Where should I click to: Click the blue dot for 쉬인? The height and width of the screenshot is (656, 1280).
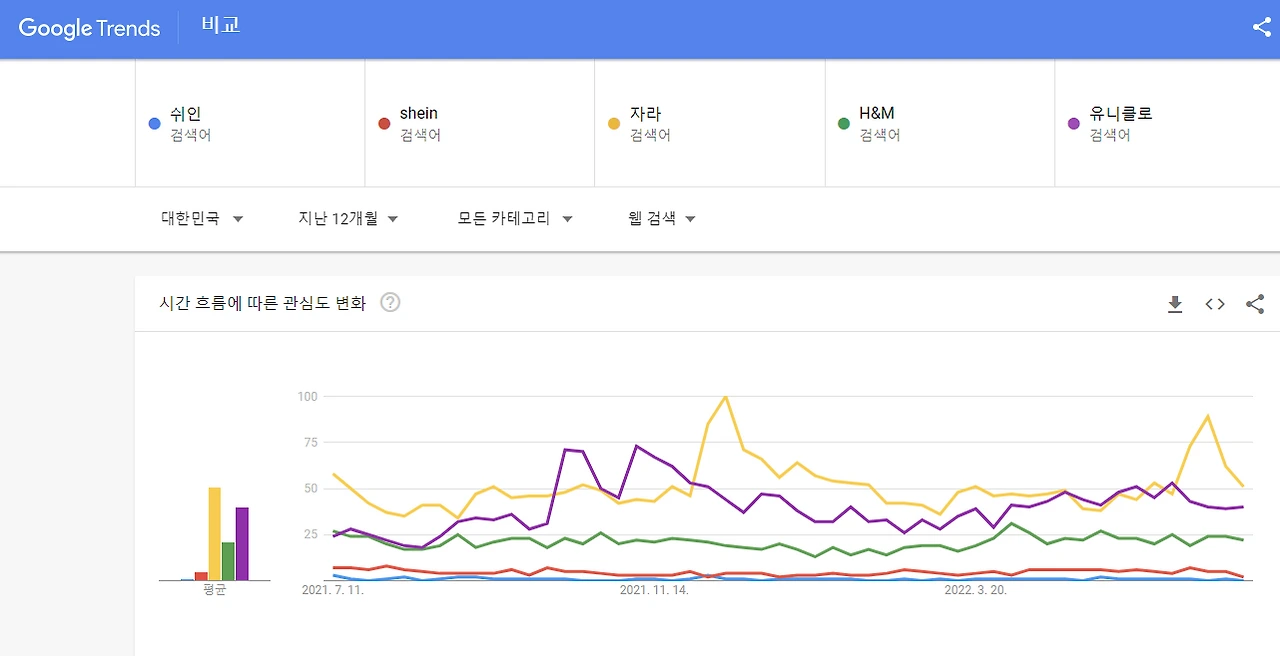[154, 124]
